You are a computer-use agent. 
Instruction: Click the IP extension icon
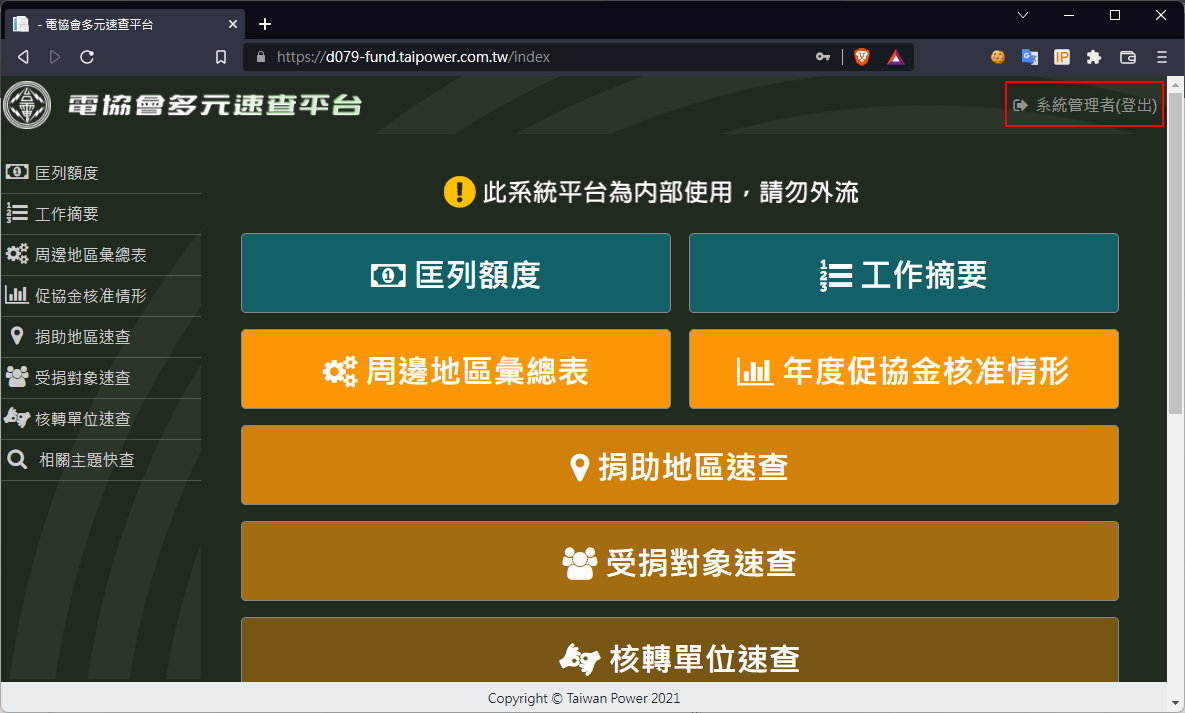1062,57
